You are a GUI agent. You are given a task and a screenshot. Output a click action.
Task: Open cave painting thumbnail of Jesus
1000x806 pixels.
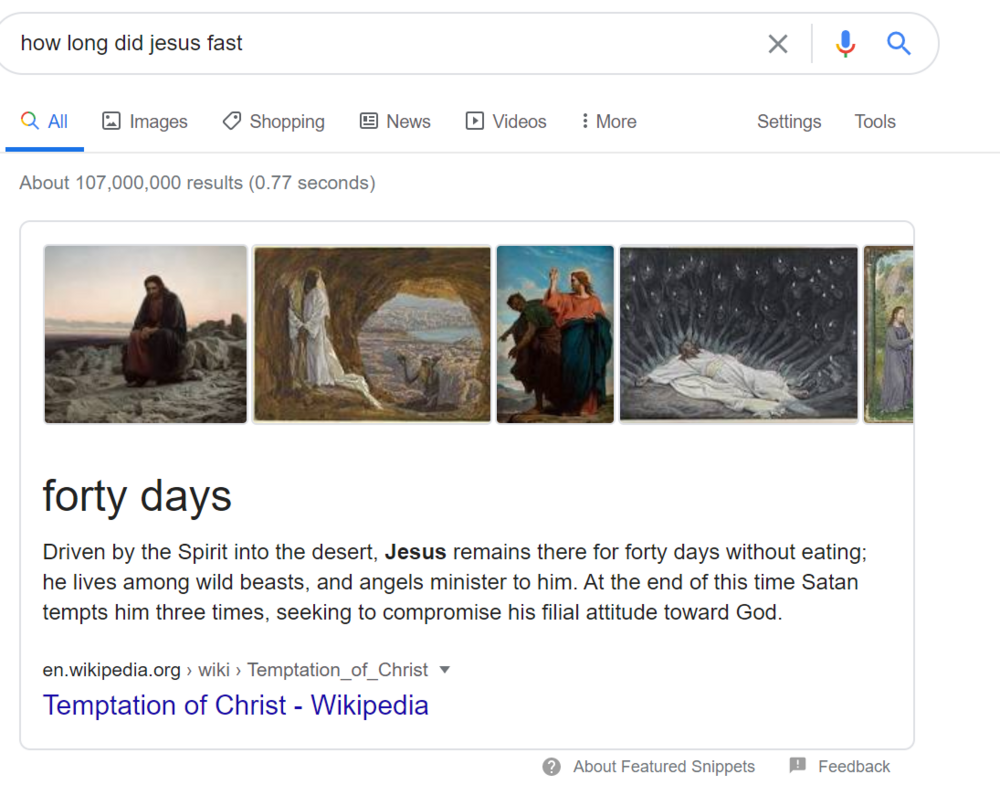point(372,334)
